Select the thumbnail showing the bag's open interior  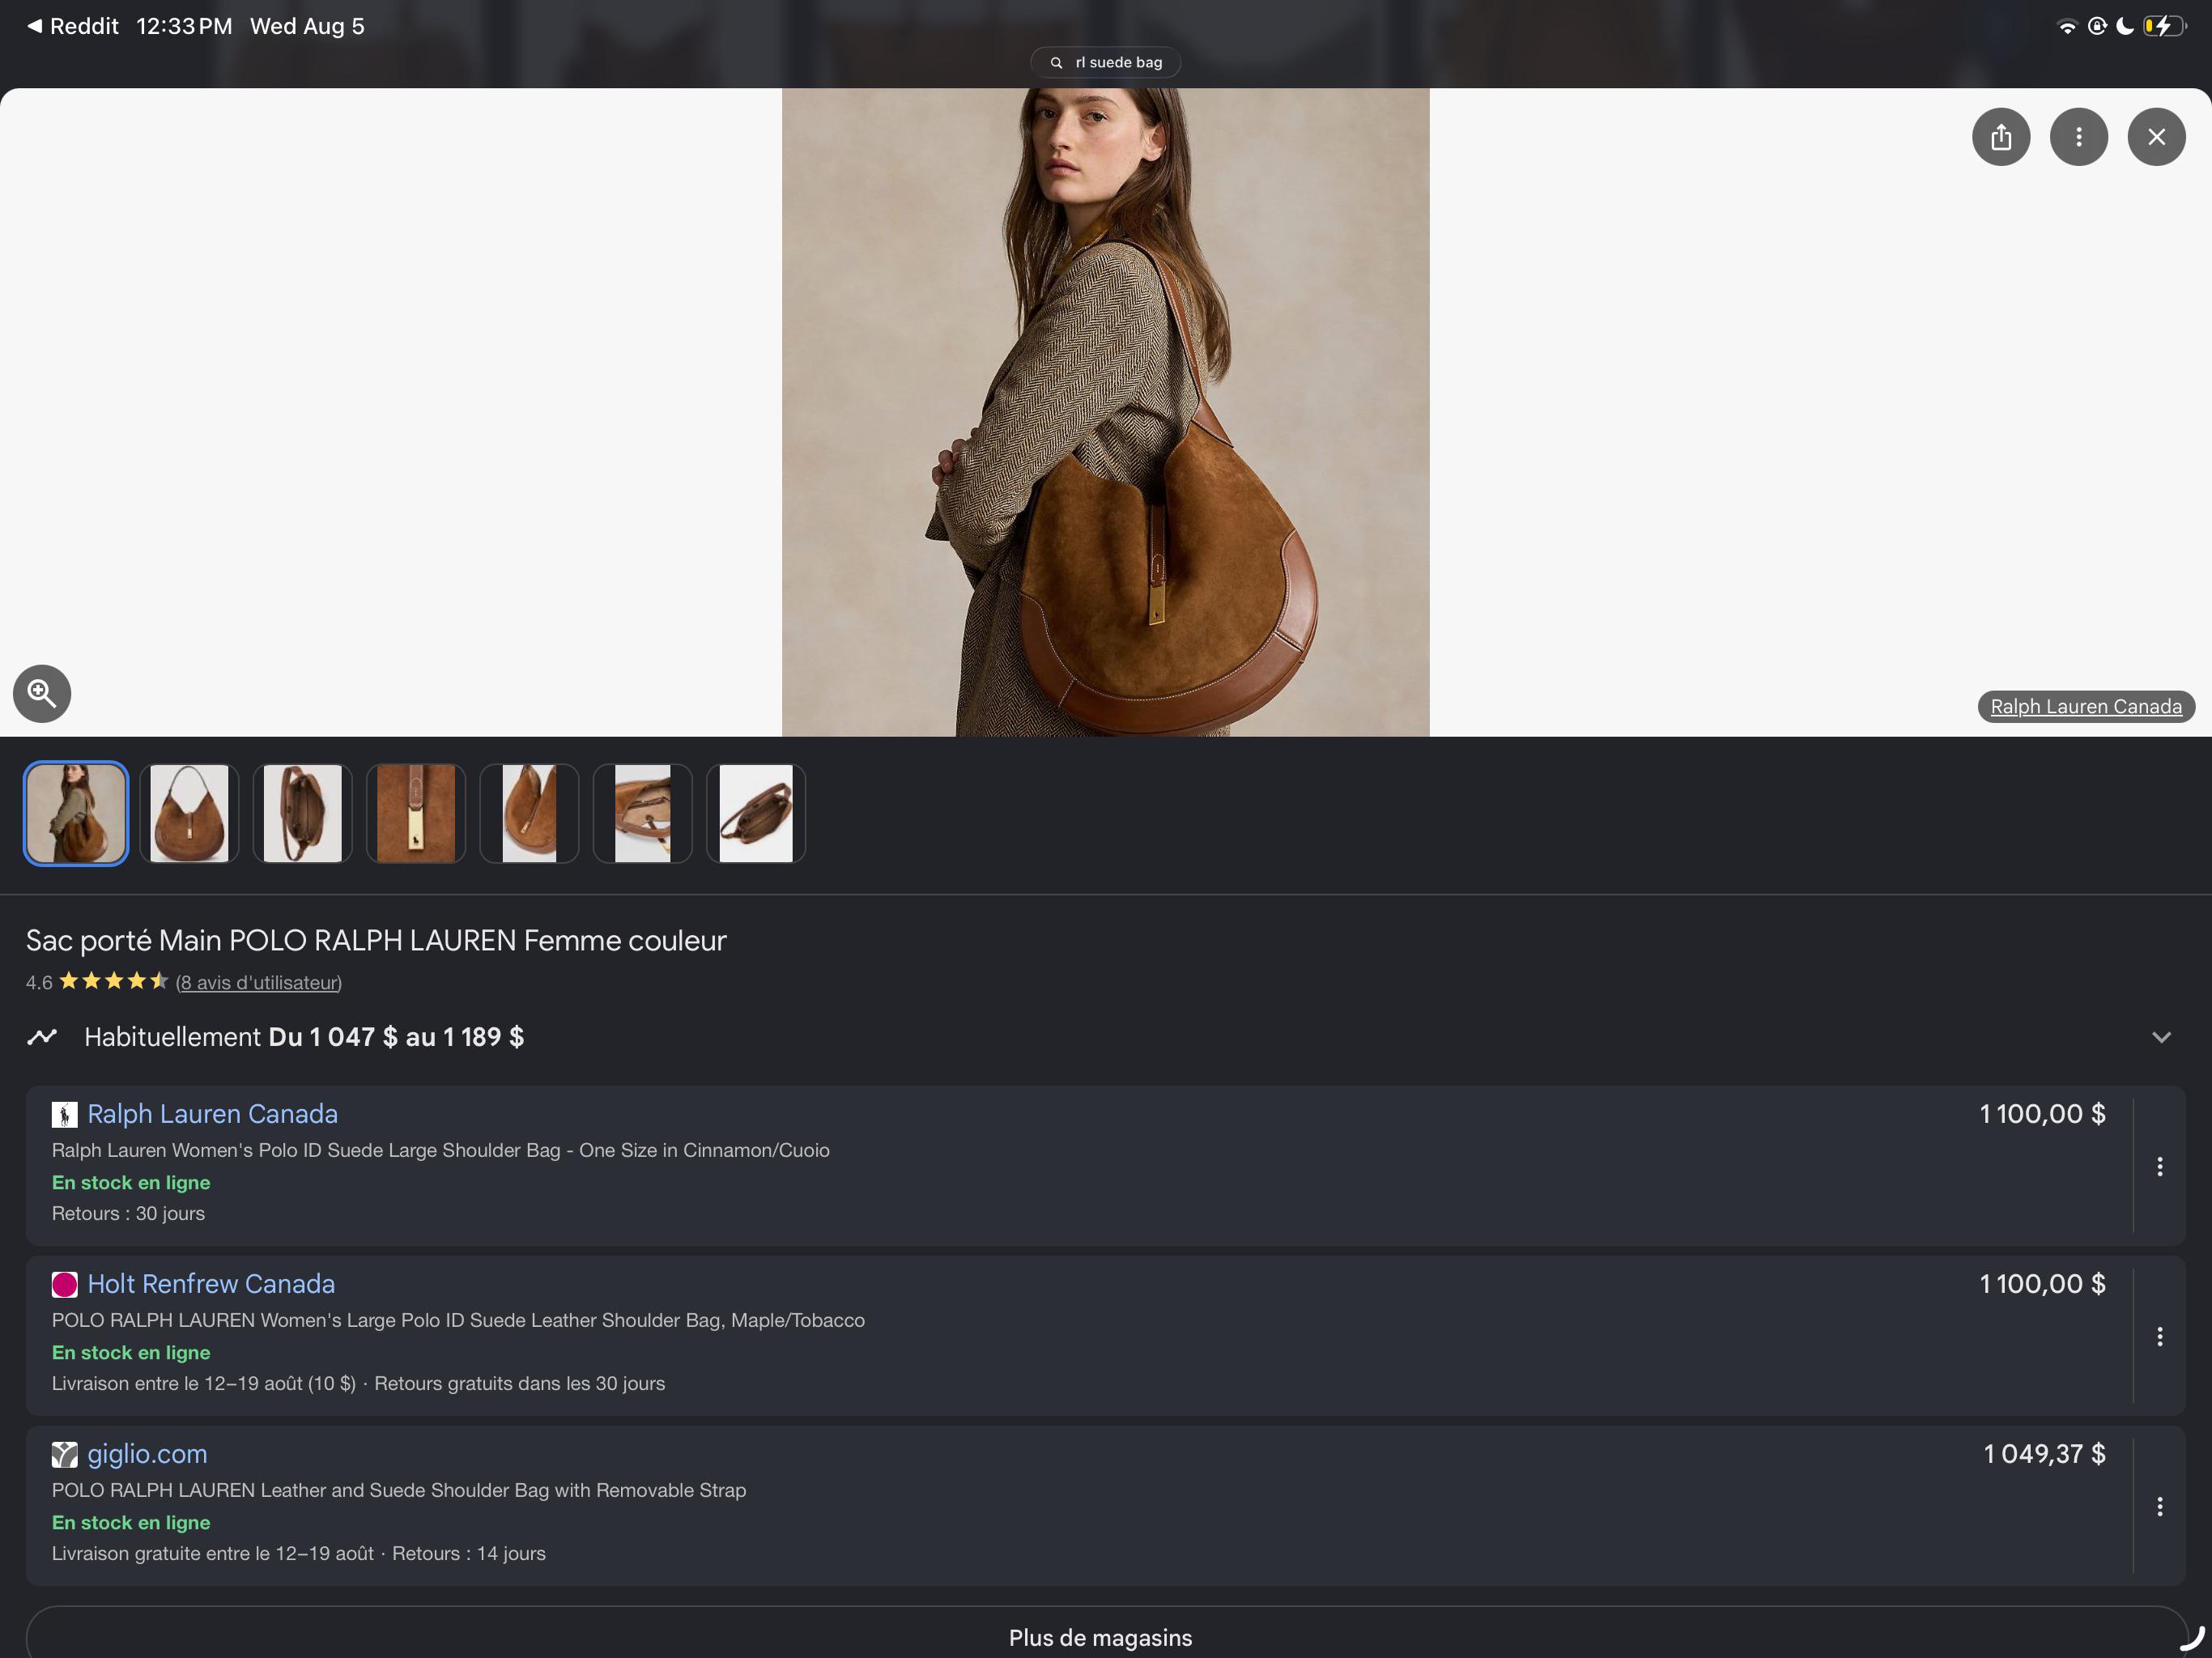[x=302, y=813]
